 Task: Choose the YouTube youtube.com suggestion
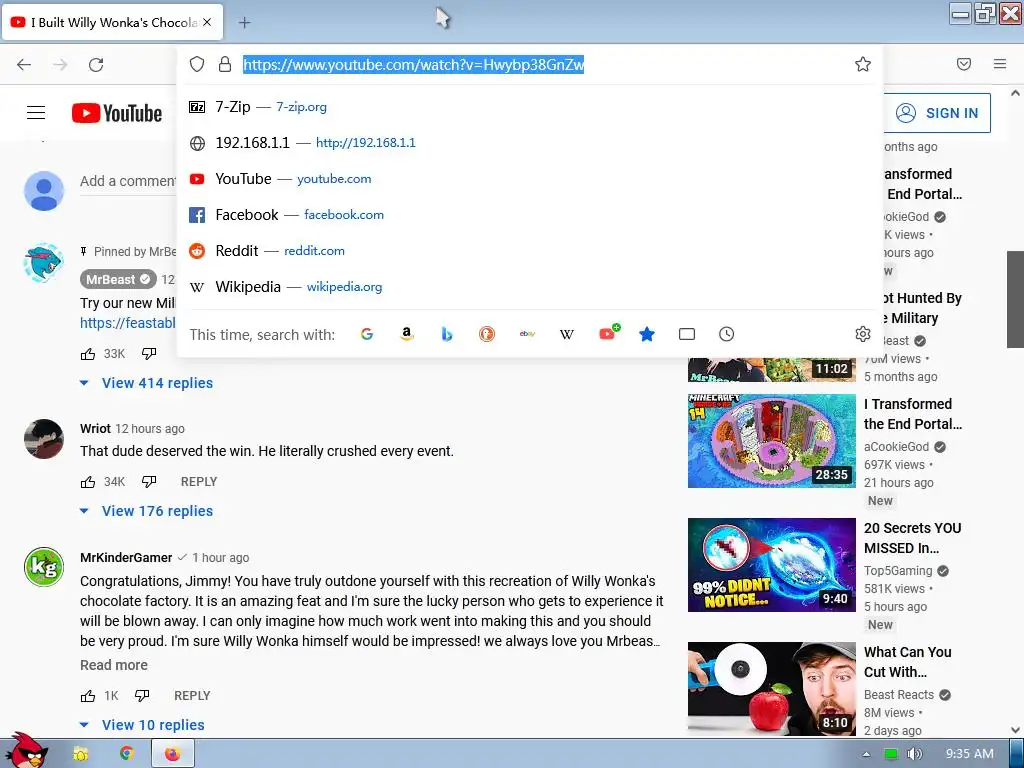(529, 178)
